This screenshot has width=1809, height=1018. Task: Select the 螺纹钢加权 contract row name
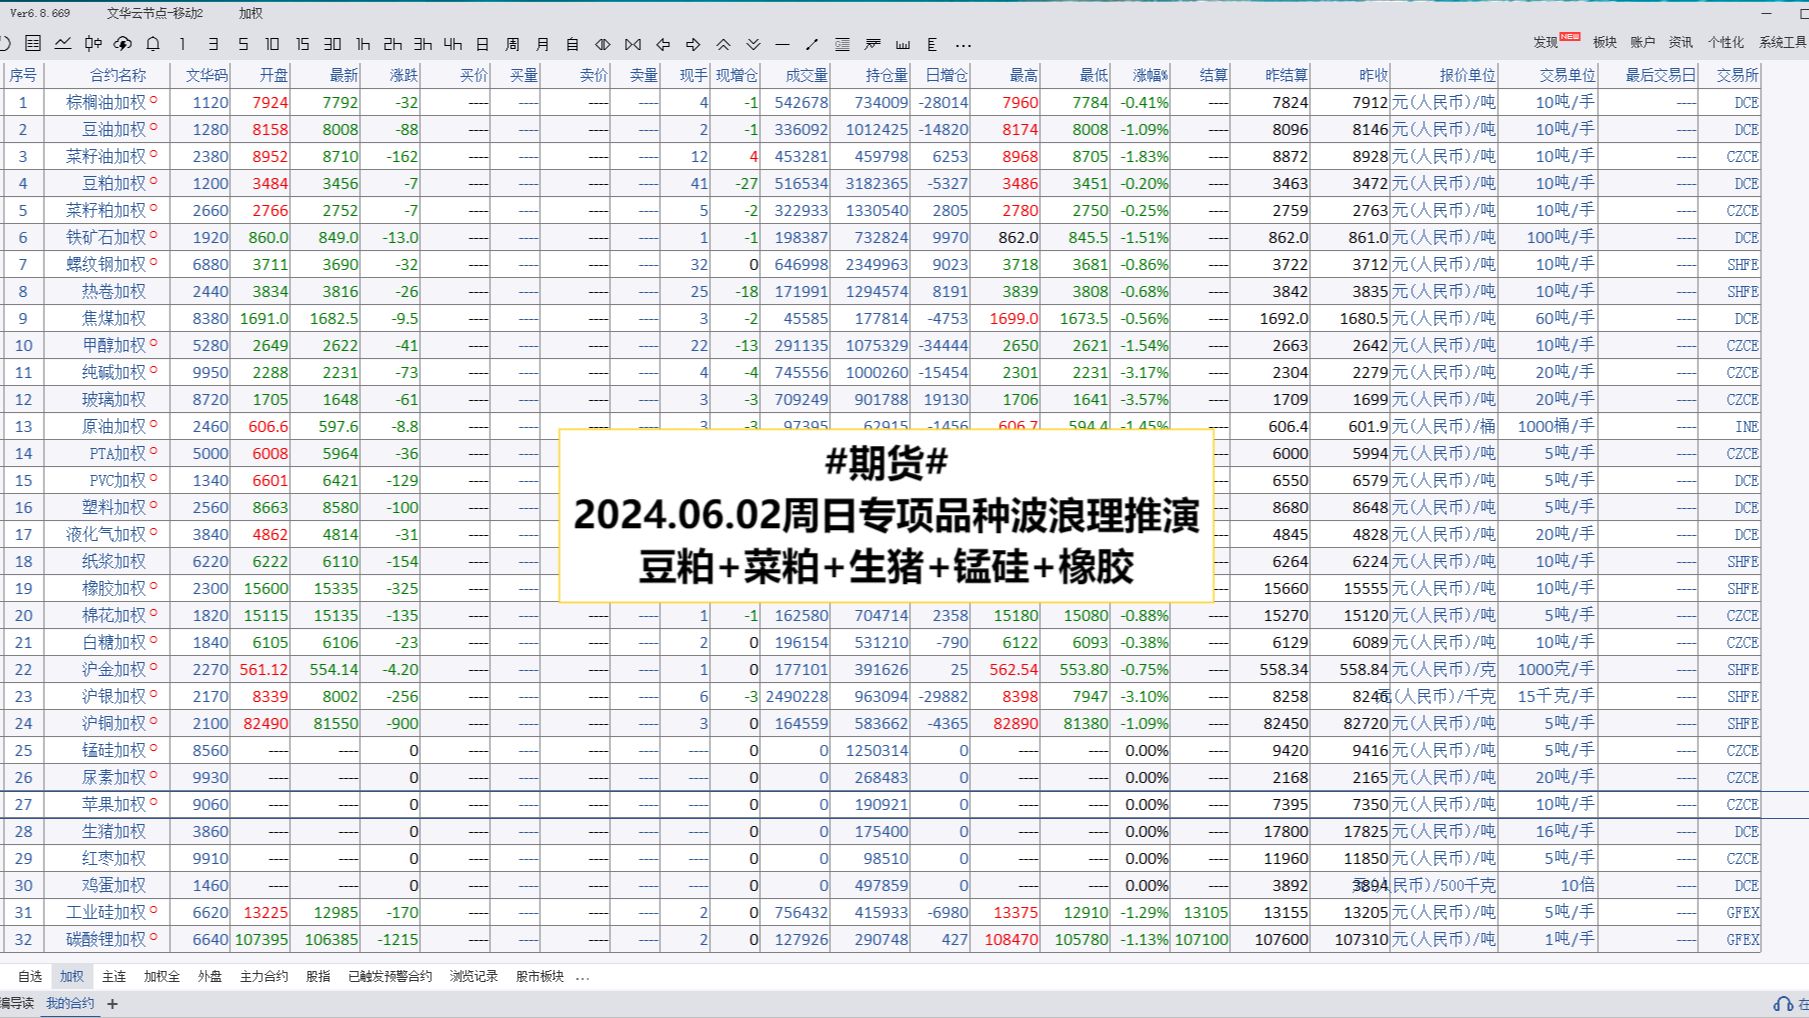(x=106, y=264)
